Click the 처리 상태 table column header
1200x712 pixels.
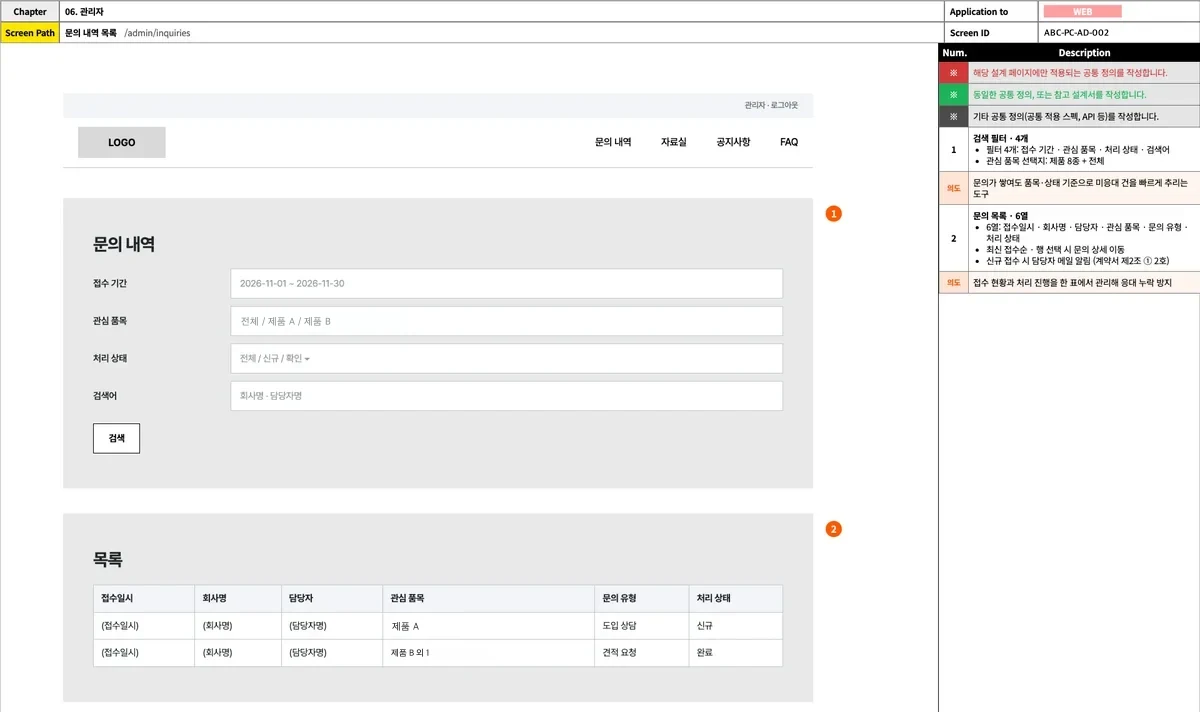[x=736, y=599]
